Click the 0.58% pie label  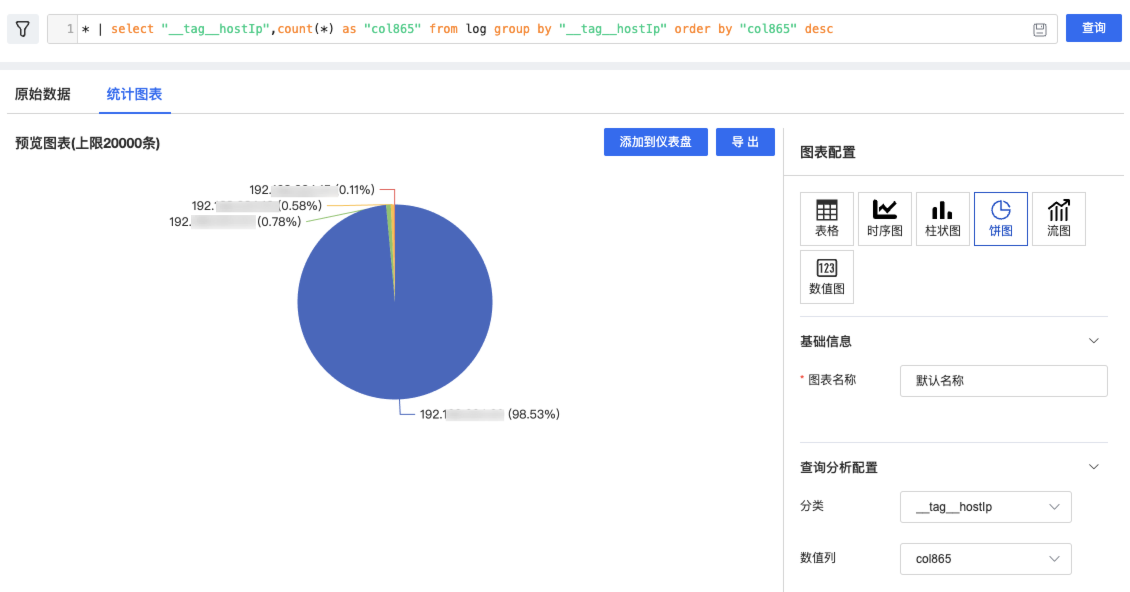[257, 206]
